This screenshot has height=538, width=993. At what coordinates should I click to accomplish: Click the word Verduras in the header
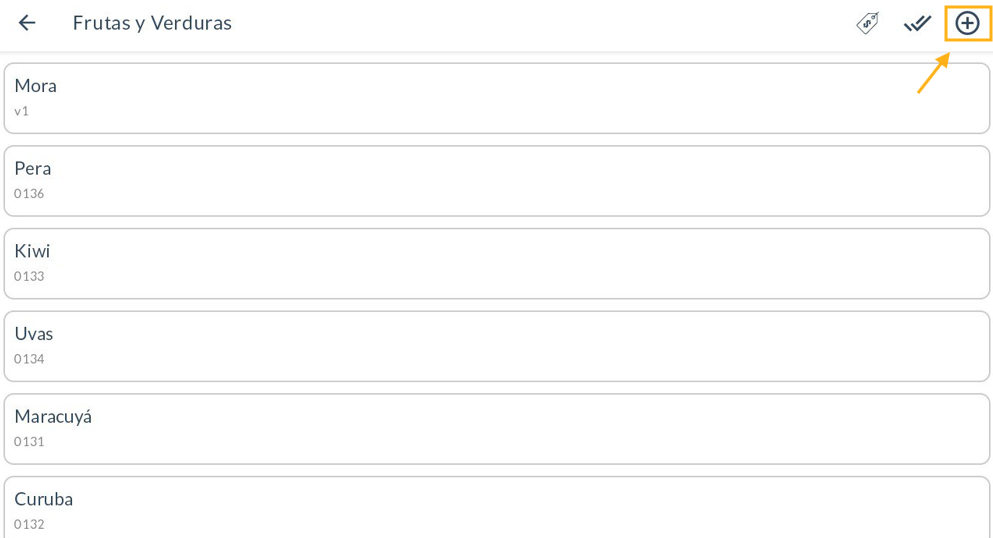click(191, 23)
